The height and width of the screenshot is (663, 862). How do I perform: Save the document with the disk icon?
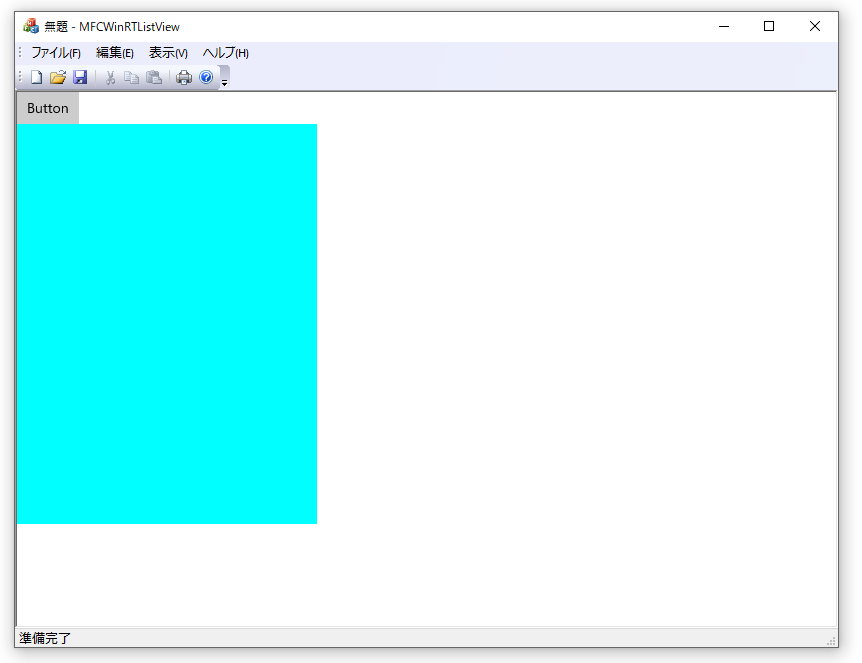tap(80, 77)
